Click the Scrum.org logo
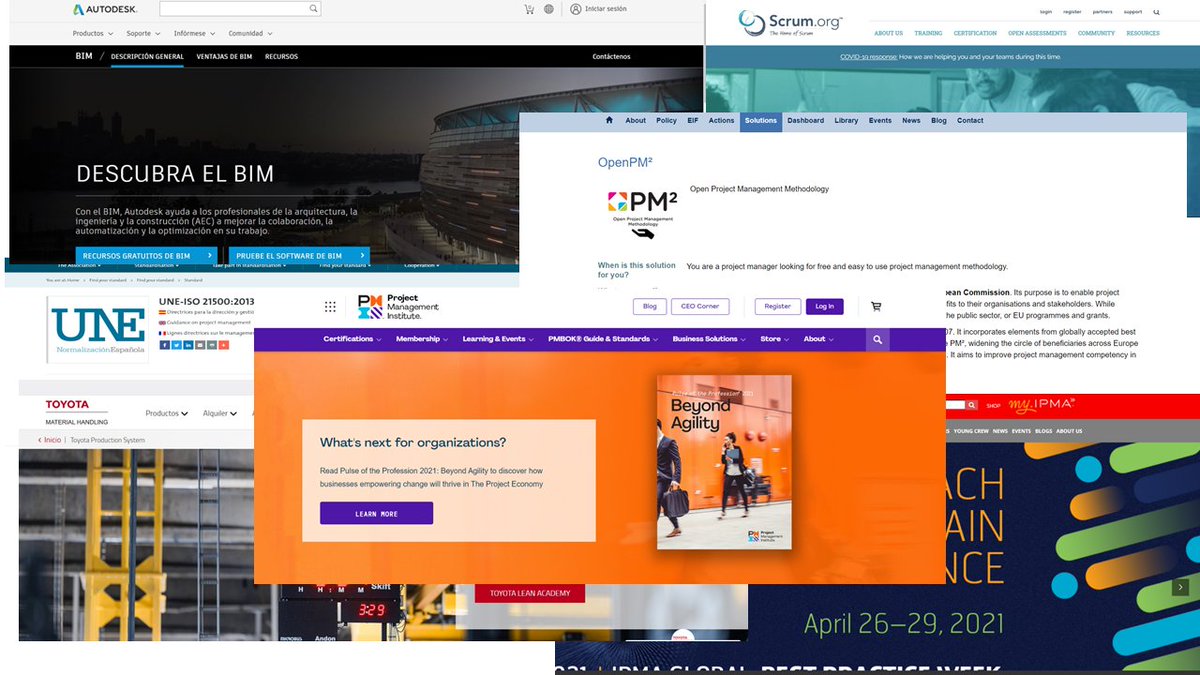This screenshot has width=1200, height=675. point(790,22)
